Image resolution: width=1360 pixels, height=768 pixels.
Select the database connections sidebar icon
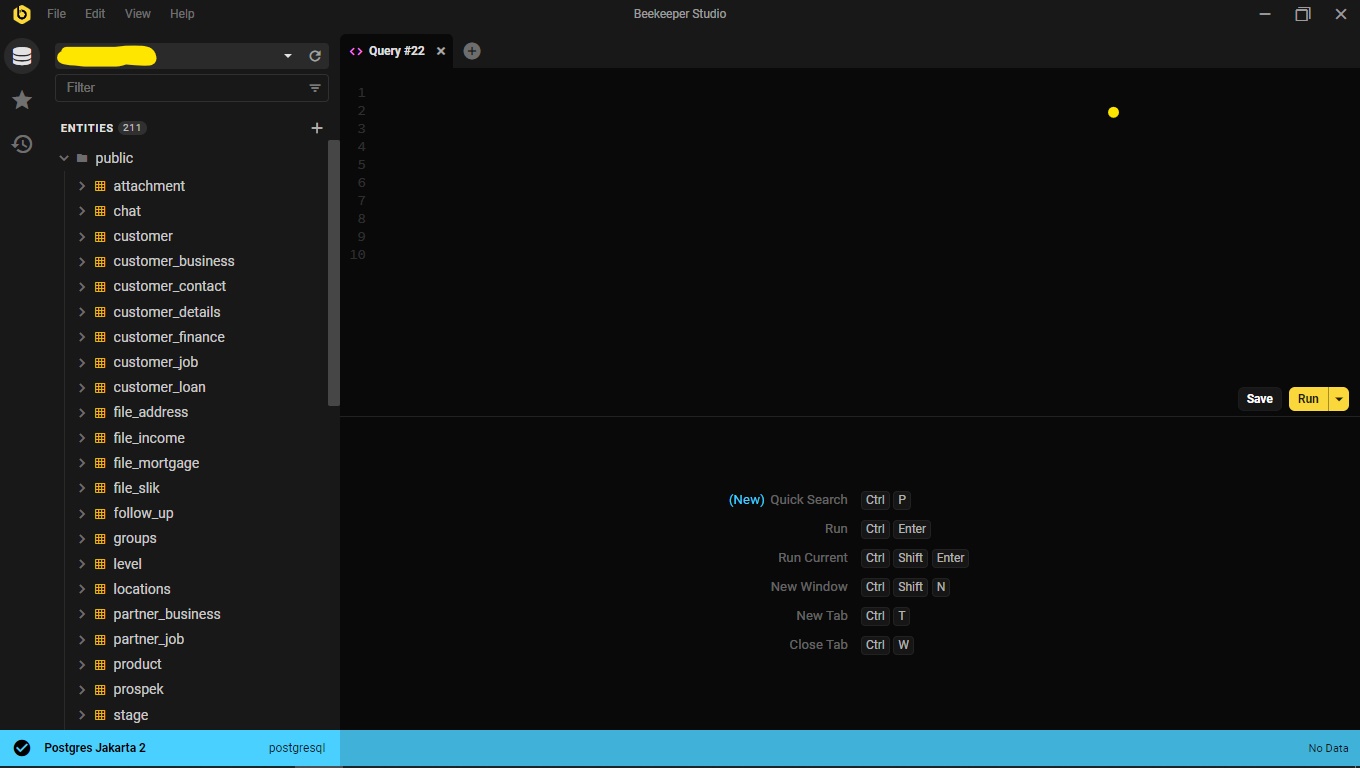coord(22,56)
